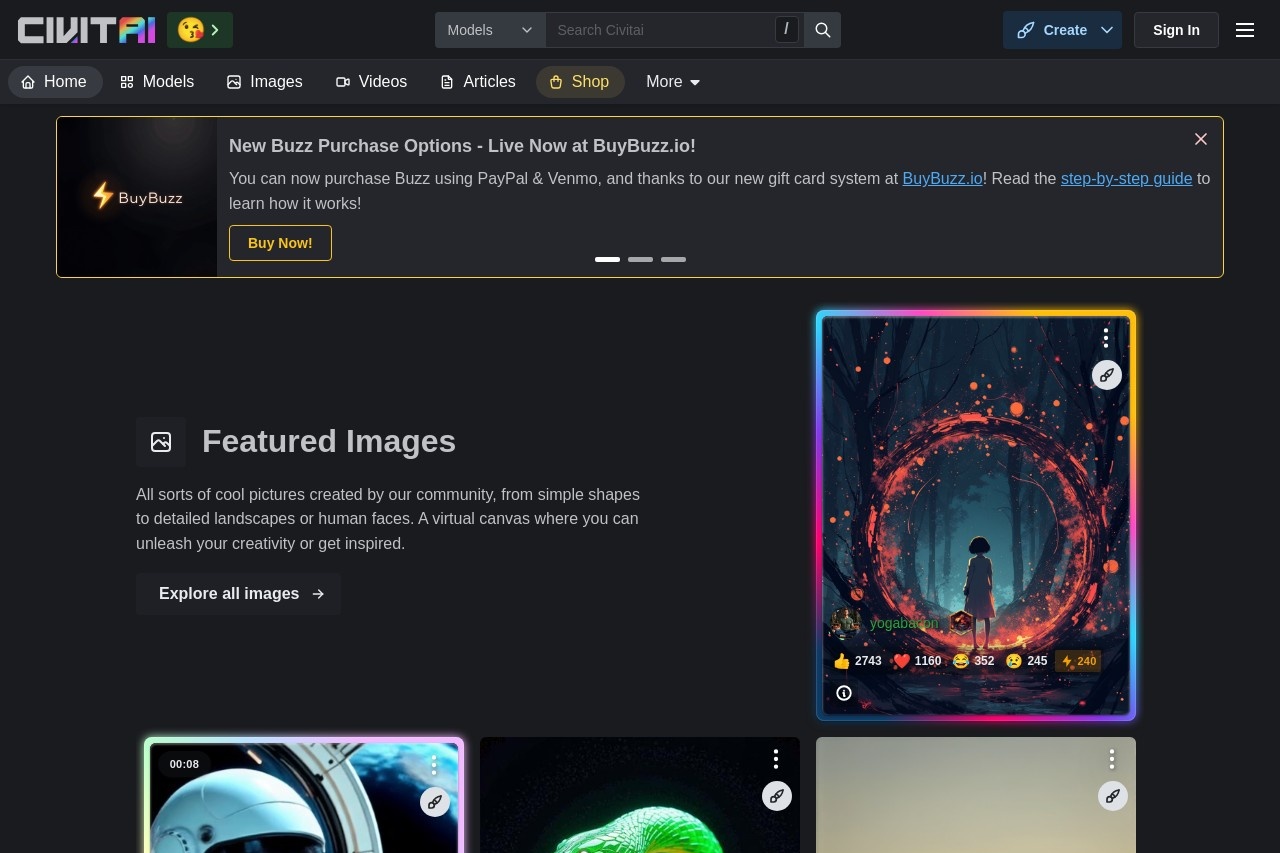
Task: Click info icon on forest portal image
Action: coord(844,693)
